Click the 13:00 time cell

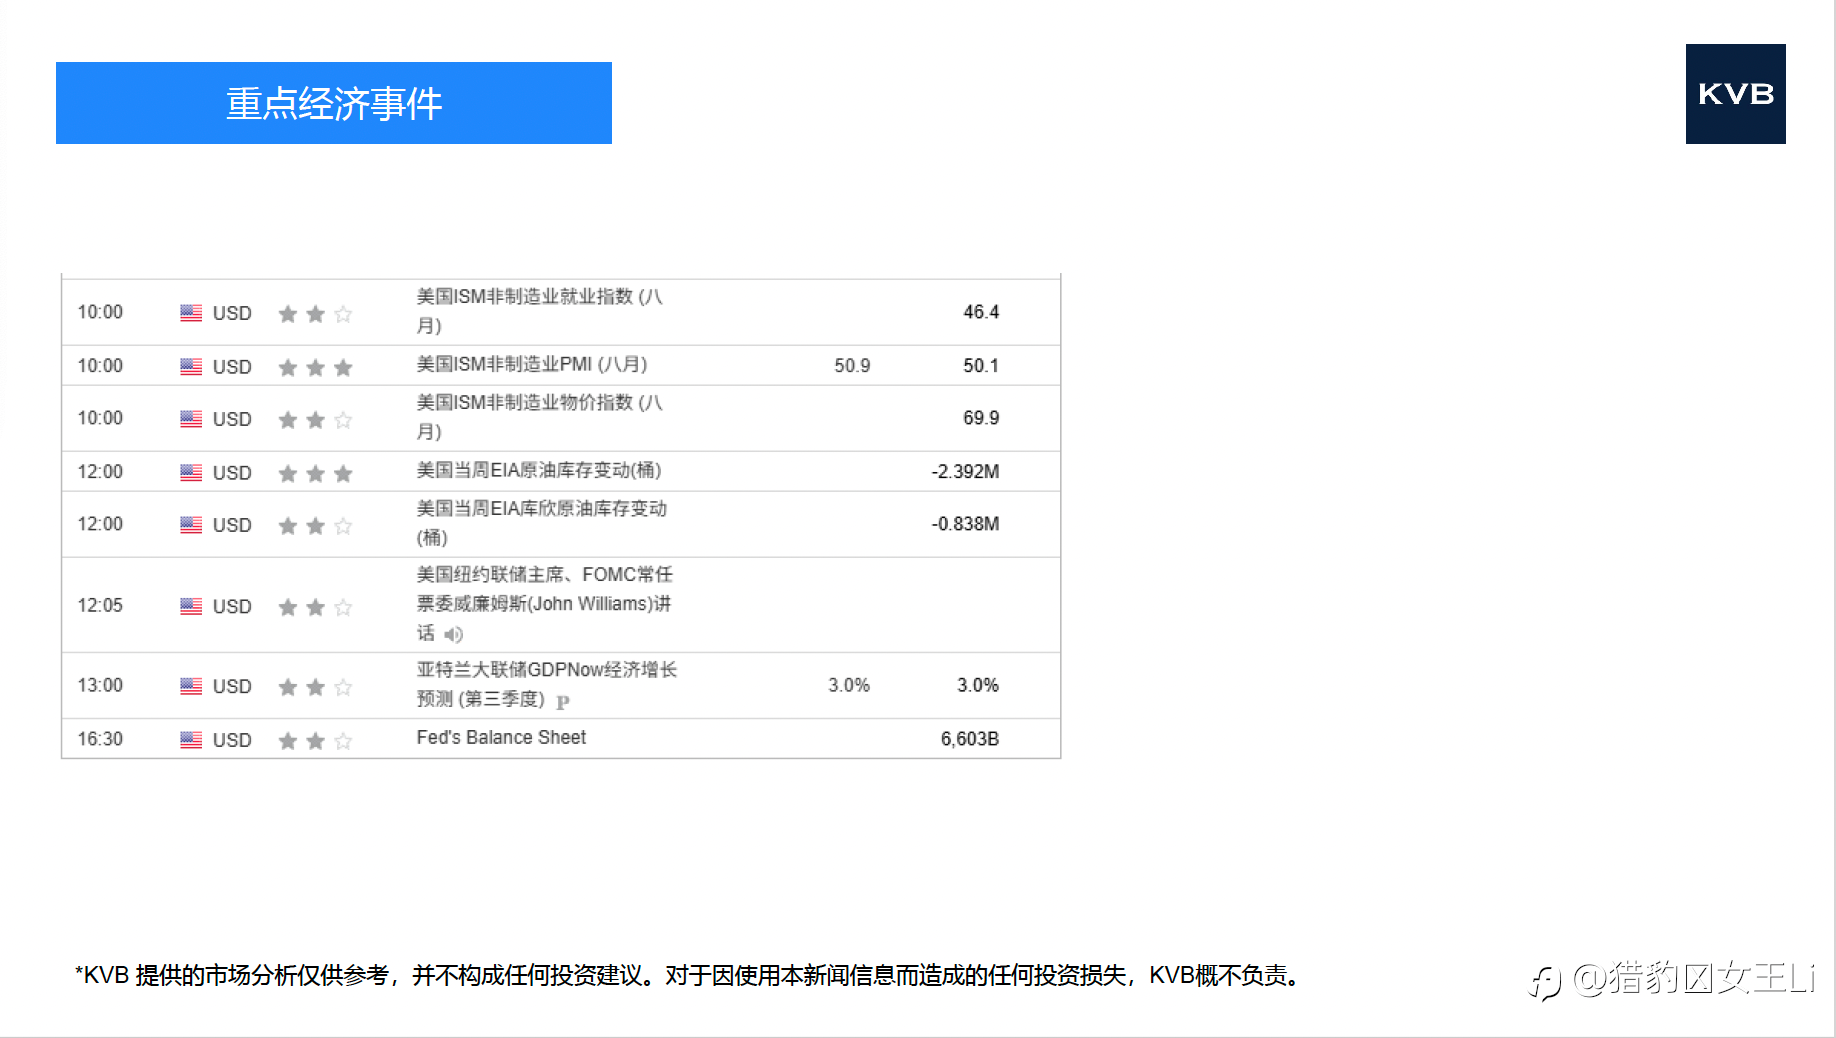(x=100, y=685)
